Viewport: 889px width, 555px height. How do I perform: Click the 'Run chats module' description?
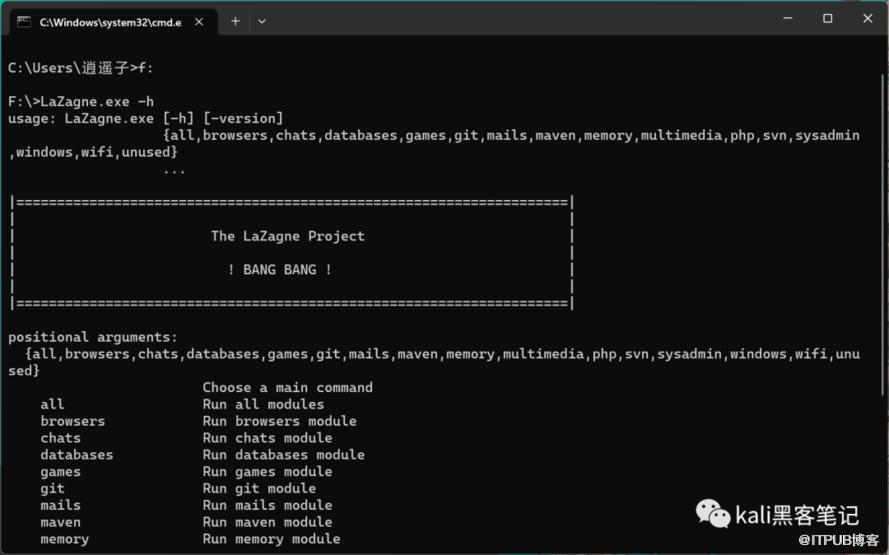click(x=267, y=438)
